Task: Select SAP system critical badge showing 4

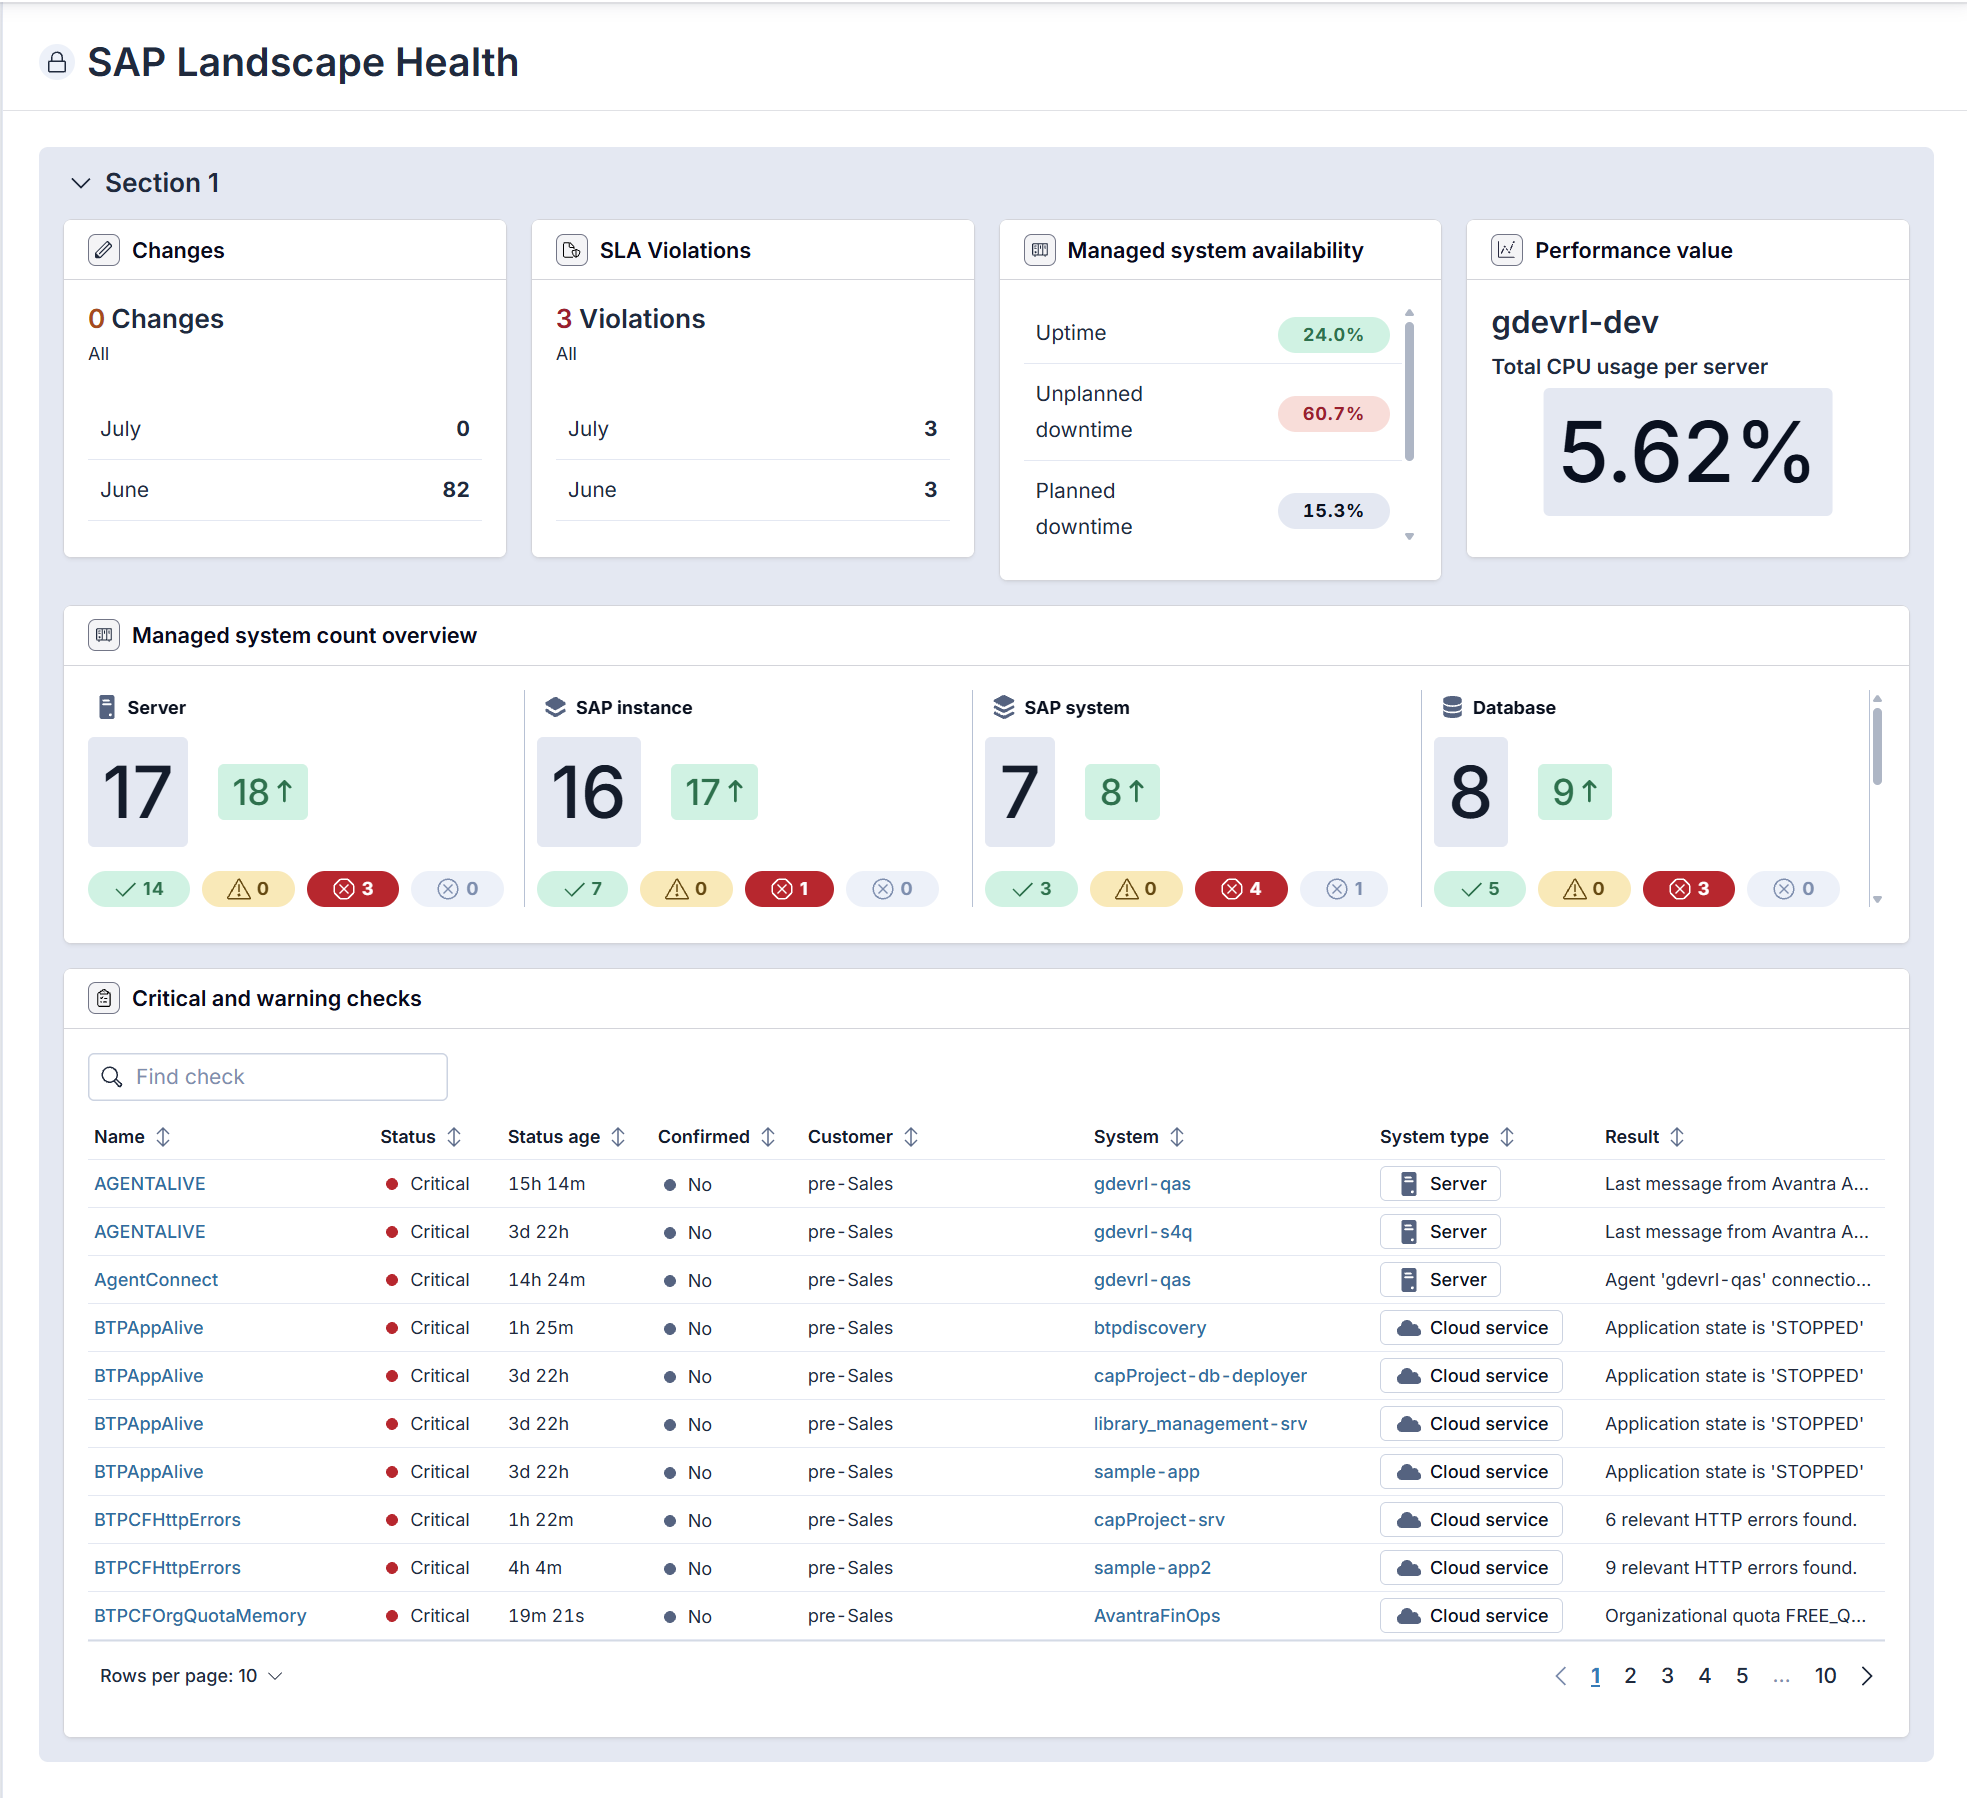Action: 1241,889
